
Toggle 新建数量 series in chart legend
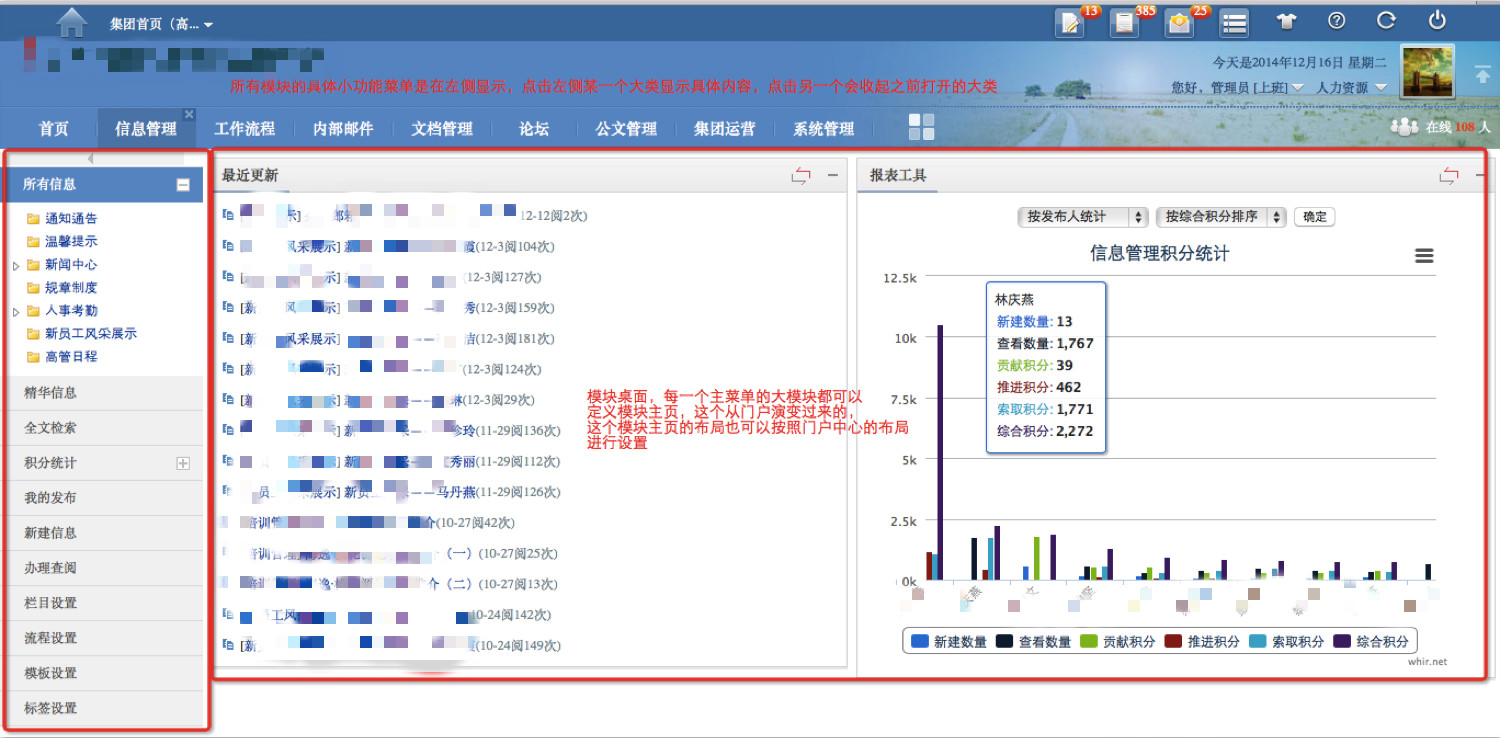click(950, 642)
